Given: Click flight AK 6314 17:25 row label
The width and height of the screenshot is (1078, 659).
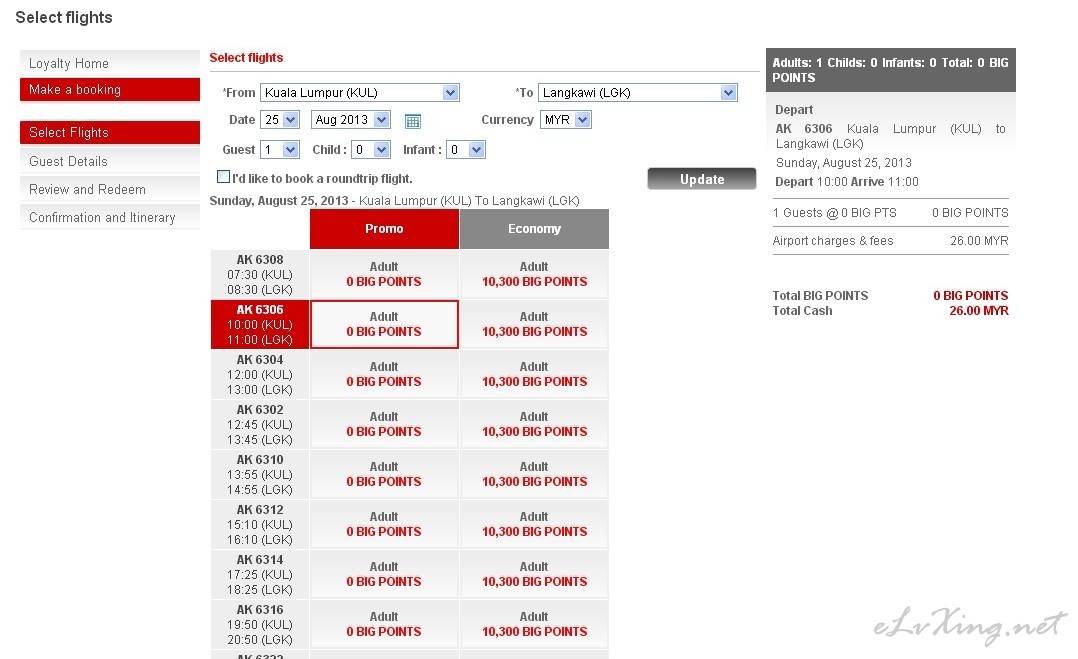Looking at the screenshot, I should (260, 574).
